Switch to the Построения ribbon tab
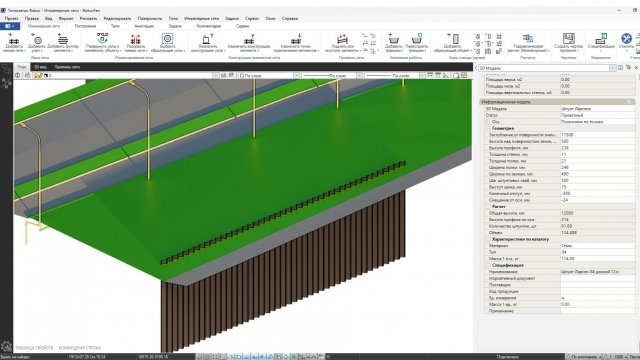Viewport: 640px width, 360px height. (x=85, y=26)
